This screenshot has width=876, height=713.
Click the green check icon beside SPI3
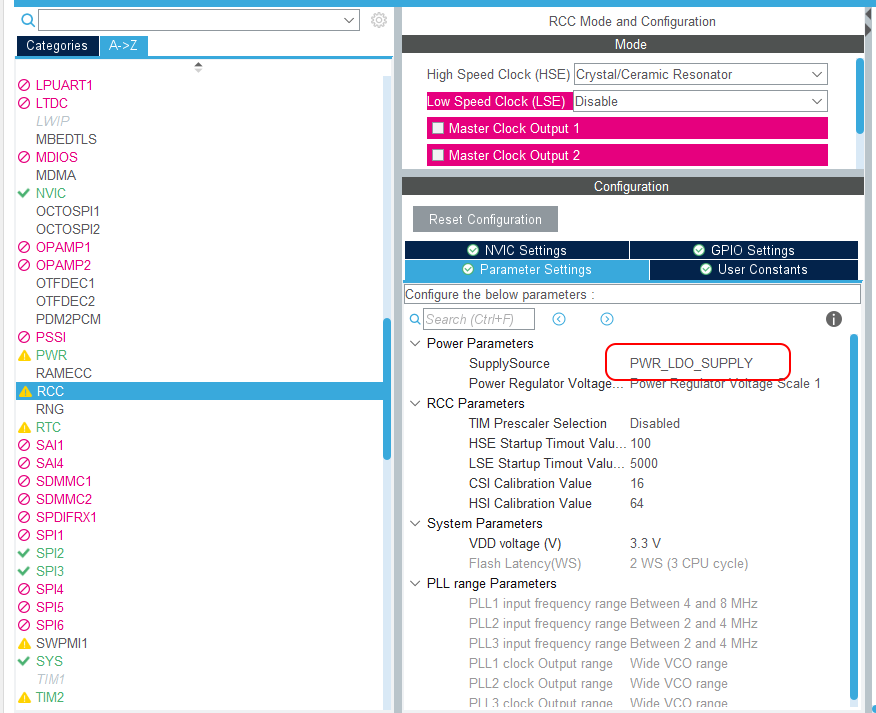[23, 571]
